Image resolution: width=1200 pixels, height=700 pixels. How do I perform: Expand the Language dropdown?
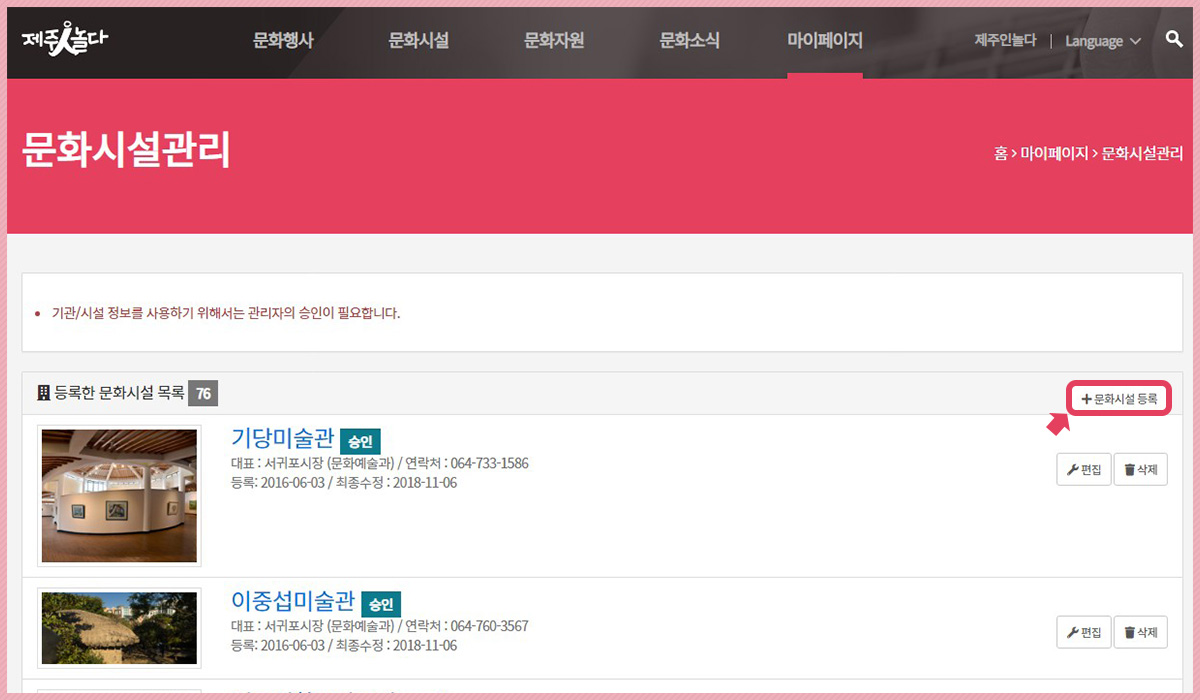1103,41
